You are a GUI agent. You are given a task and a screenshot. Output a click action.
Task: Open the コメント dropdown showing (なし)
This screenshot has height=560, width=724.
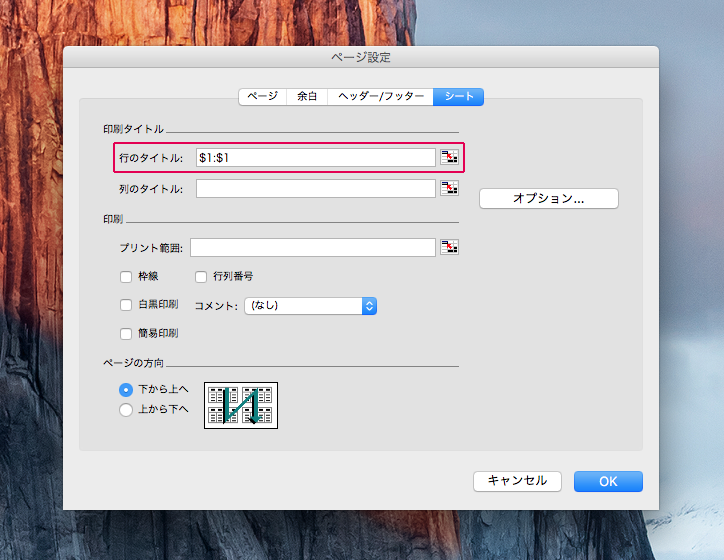tap(310, 306)
